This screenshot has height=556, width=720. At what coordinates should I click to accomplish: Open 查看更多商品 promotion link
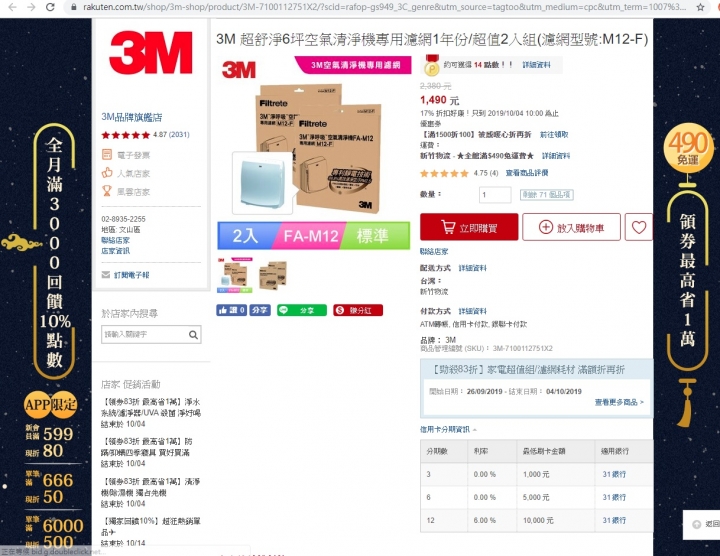click(x=619, y=402)
